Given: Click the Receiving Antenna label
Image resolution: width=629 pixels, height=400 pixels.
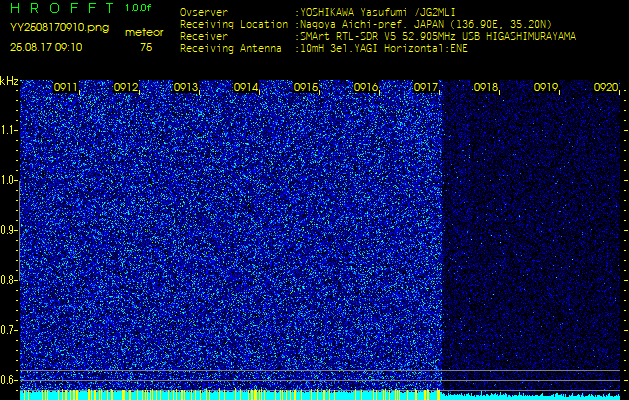Looking at the screenshot, I should (x=231, y=49).
